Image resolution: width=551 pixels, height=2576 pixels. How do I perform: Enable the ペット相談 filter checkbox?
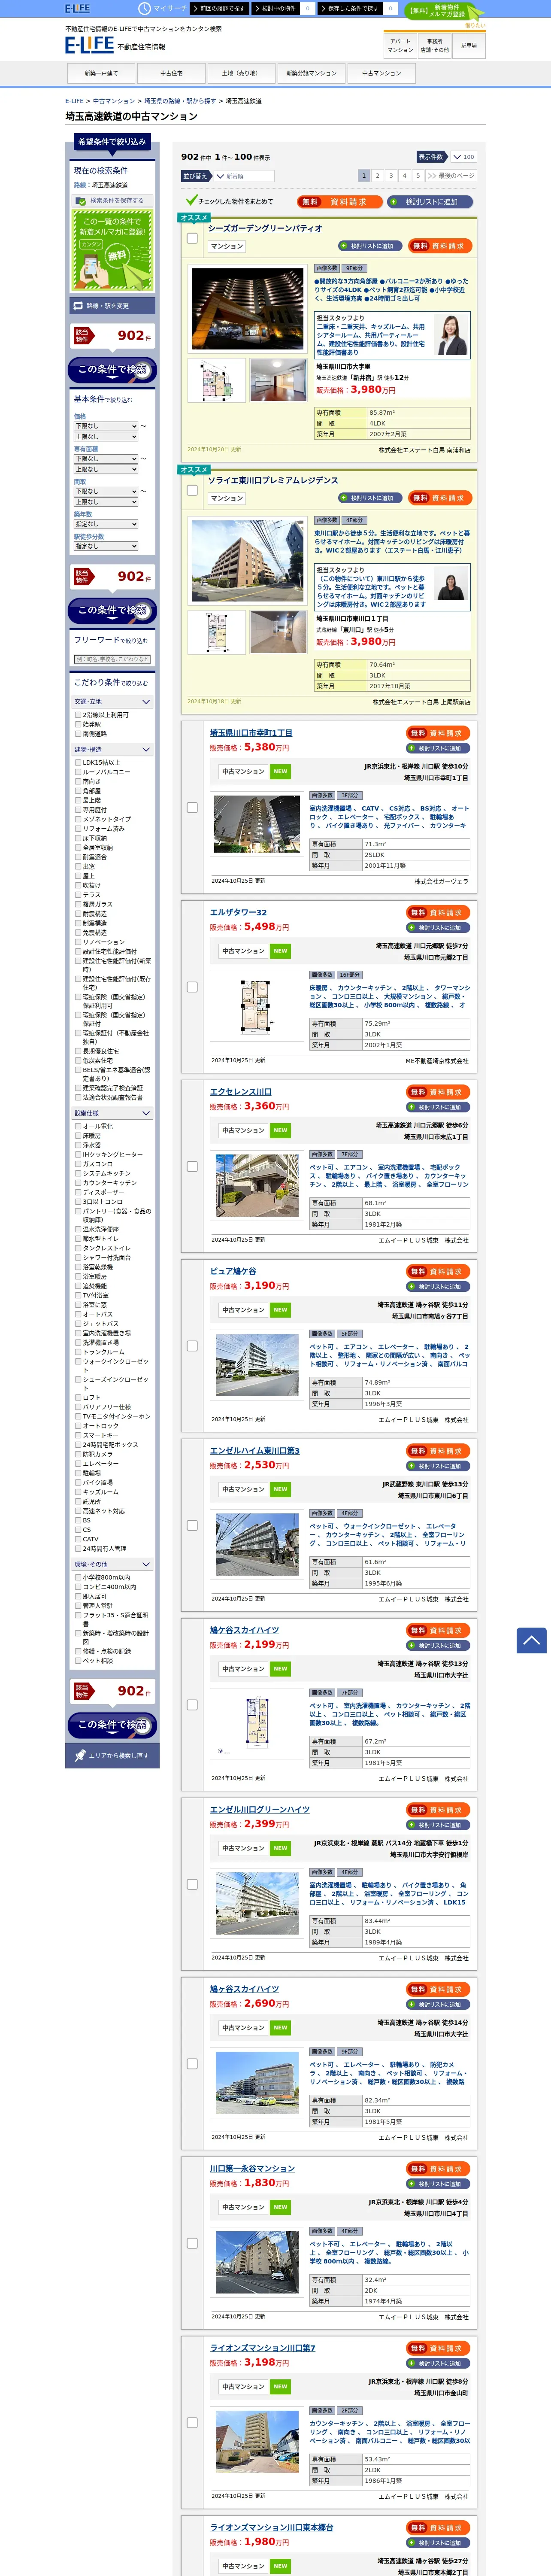[78, 1661]
